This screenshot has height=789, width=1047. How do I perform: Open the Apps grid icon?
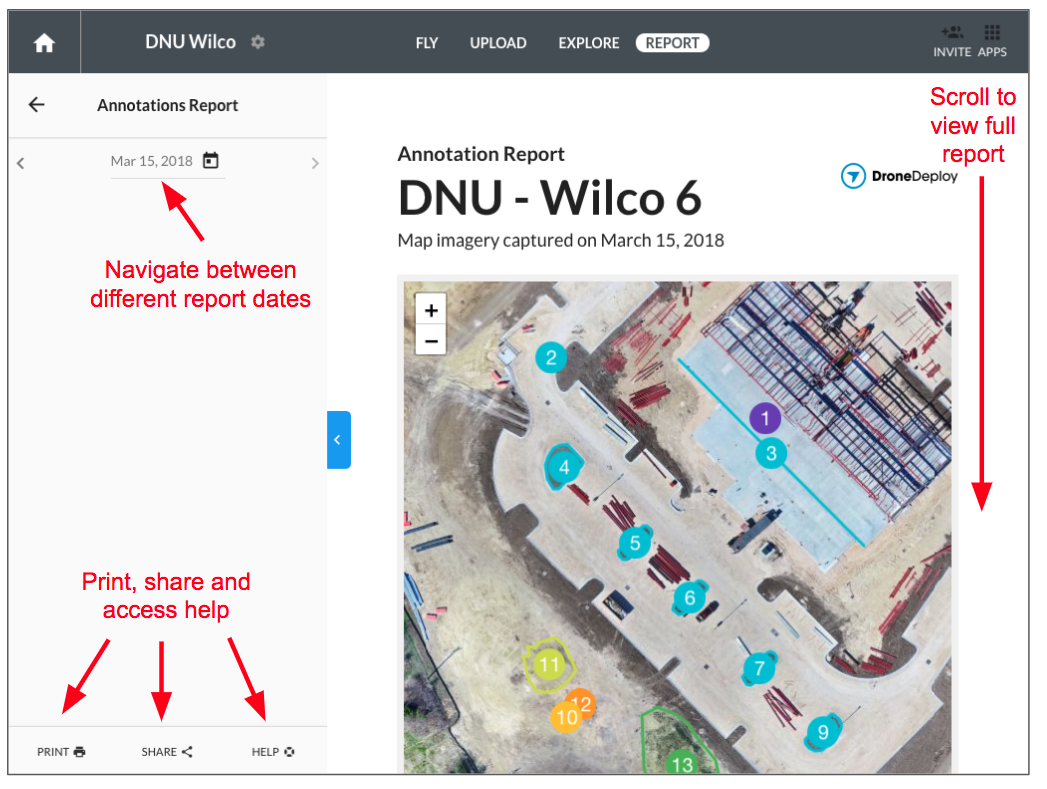[x=992, y=32]
